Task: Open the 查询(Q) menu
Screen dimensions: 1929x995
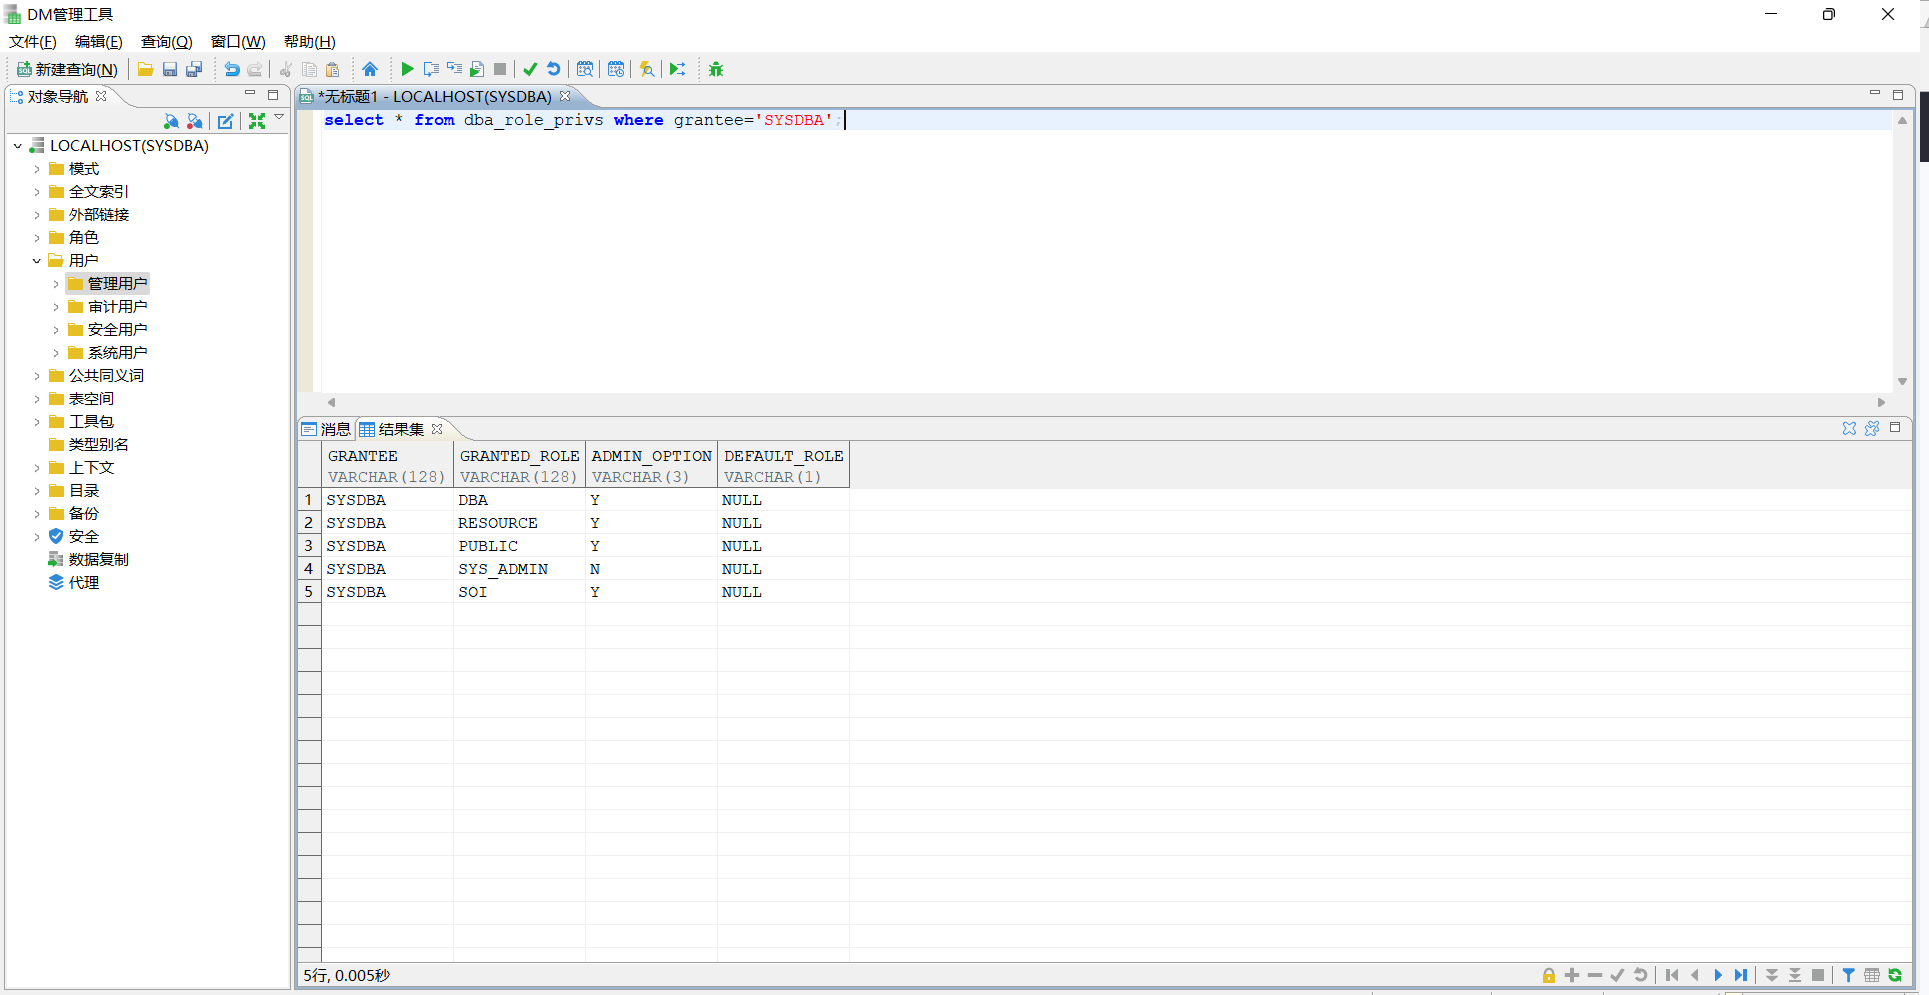Action: pyautogui.click(x=166, y=41)
